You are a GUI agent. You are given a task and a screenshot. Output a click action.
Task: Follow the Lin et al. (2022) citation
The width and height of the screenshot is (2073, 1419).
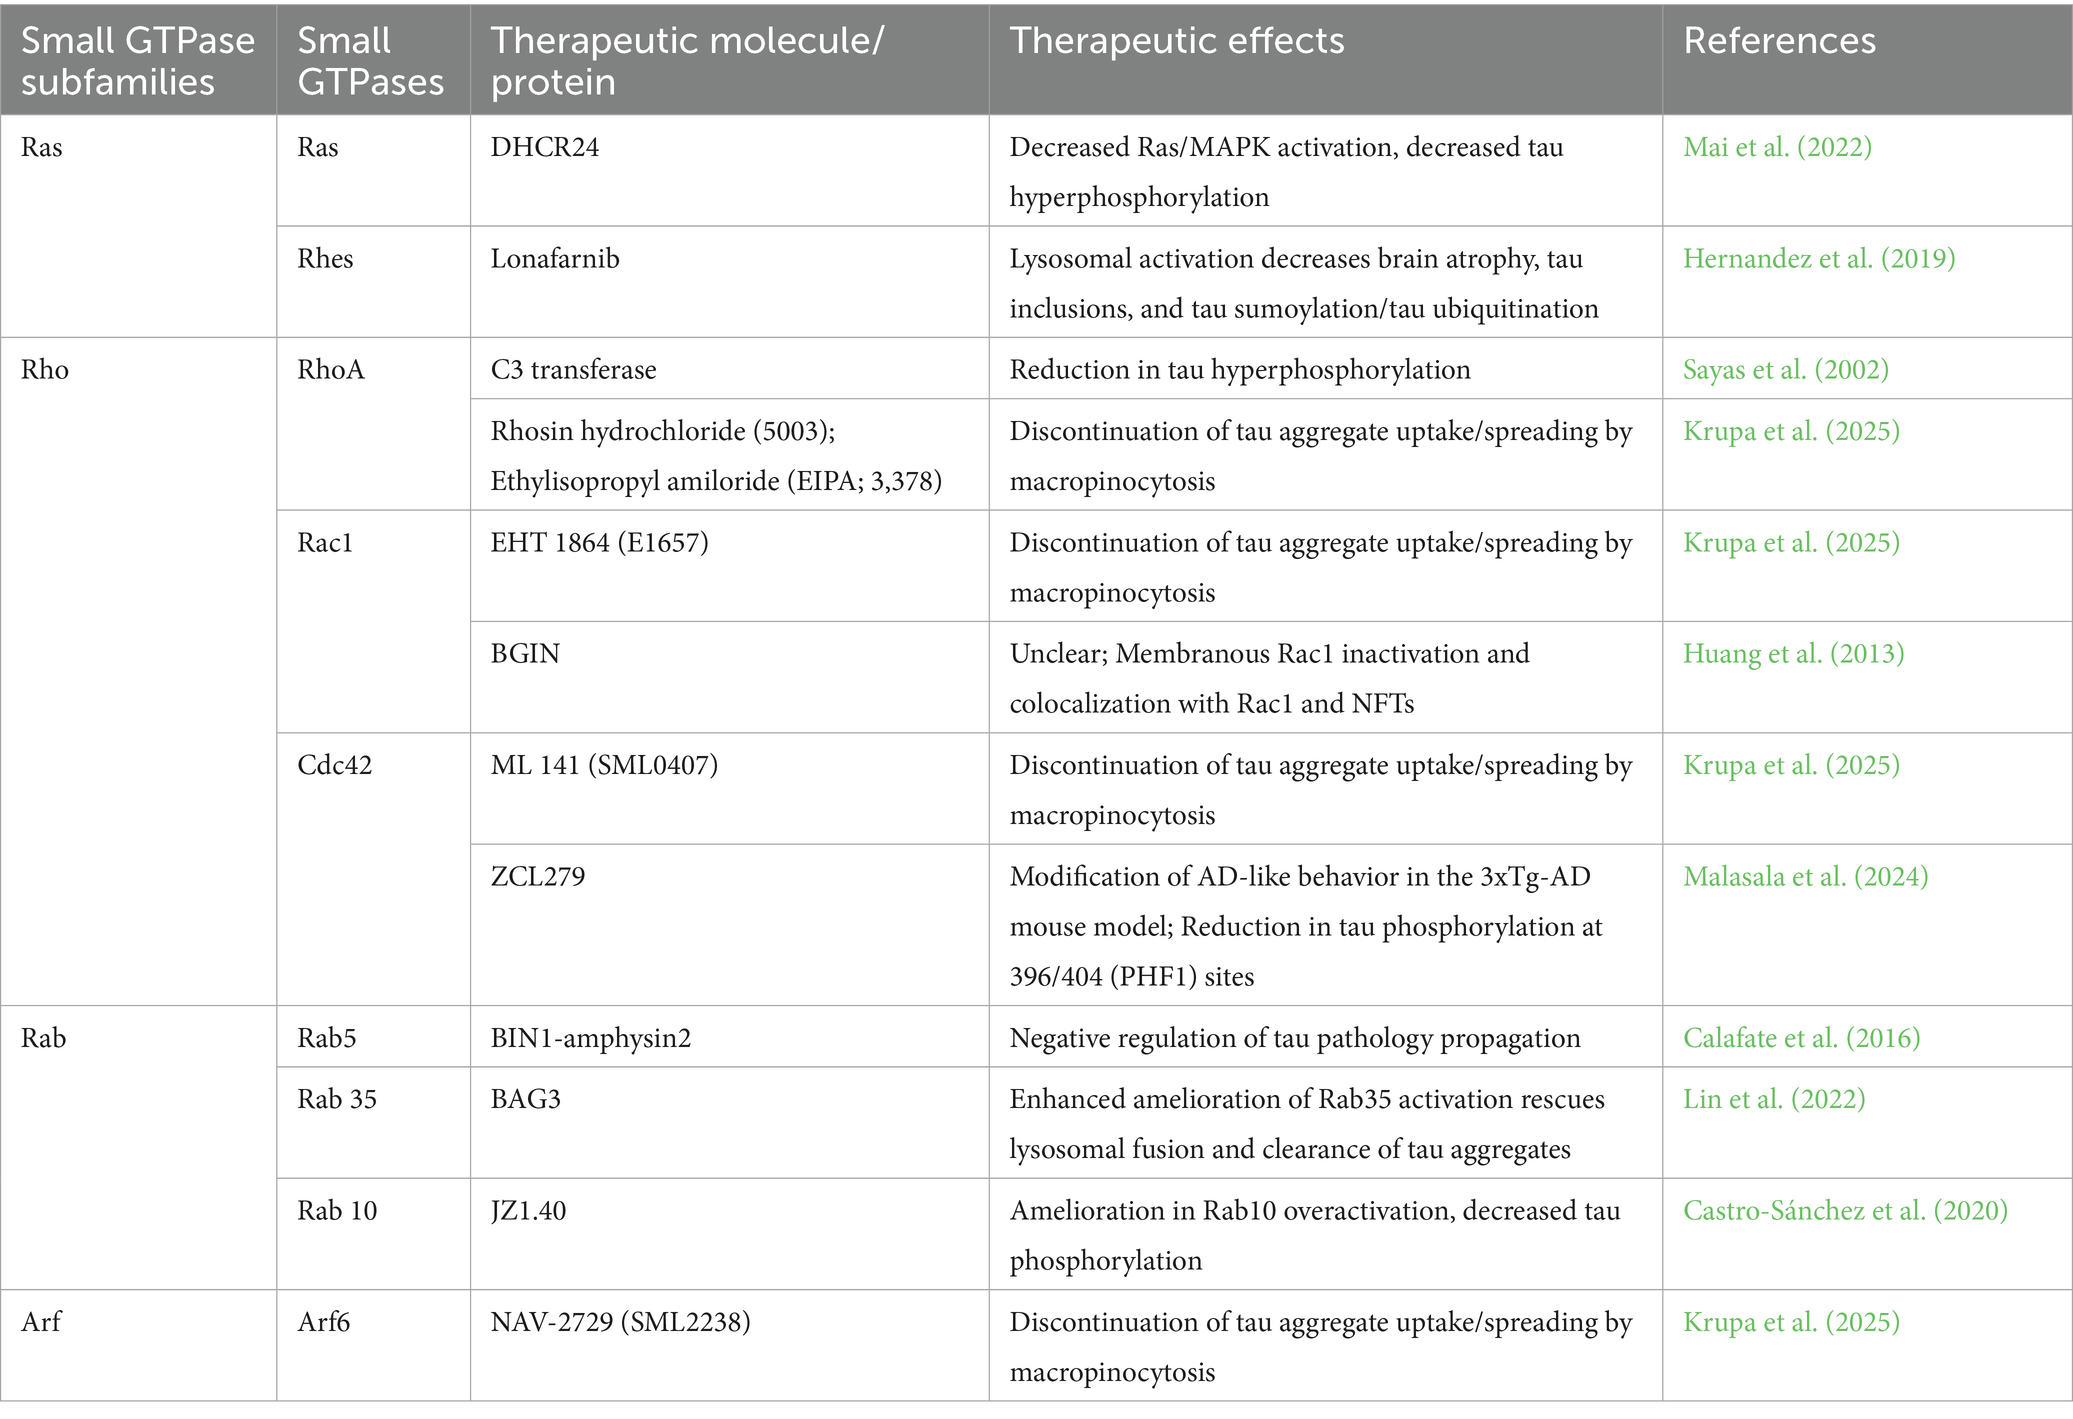1774,1099
